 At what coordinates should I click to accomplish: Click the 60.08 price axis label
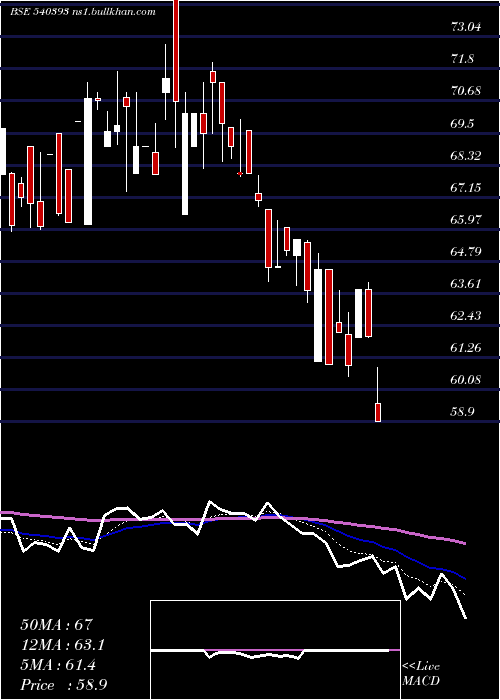[x=467, y=380]
